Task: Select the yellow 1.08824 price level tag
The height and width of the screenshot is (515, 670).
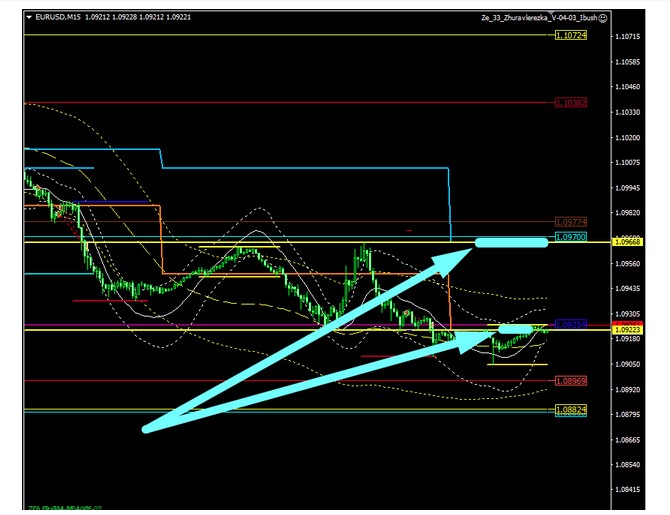Action: [x=571, y=409]
